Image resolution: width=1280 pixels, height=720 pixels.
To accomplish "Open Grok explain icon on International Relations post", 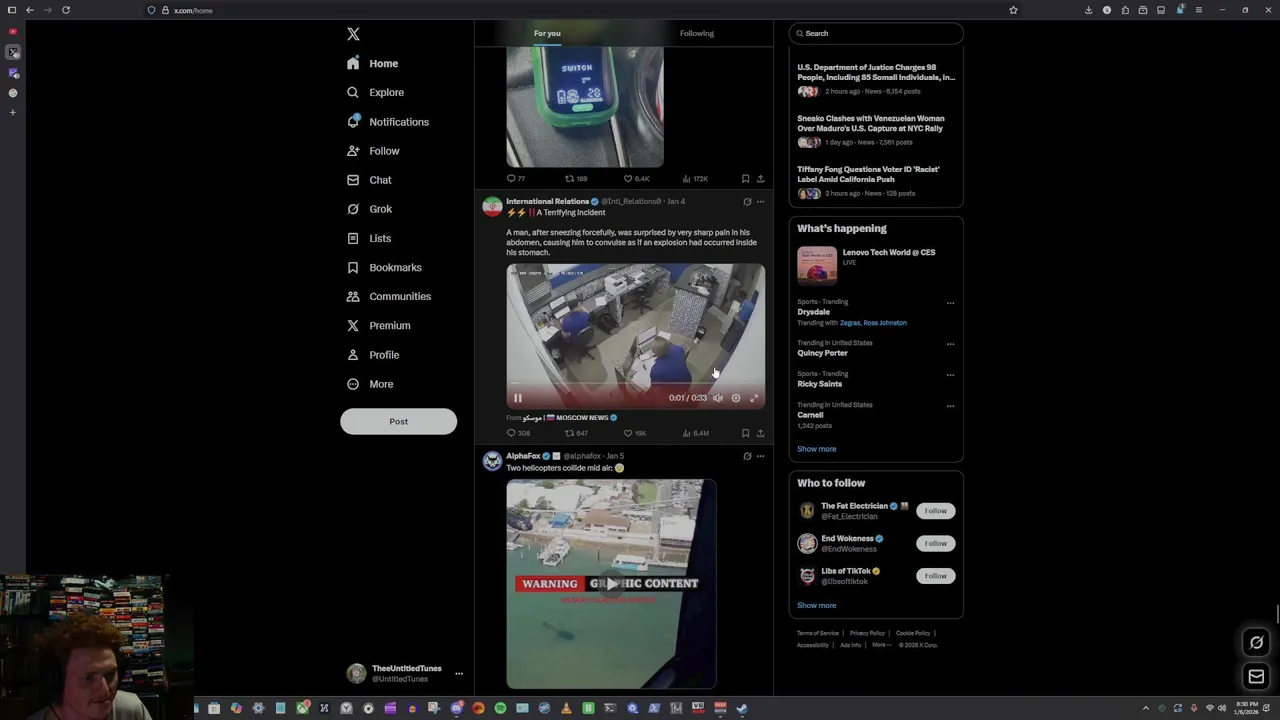I will (x=747, y=202).
